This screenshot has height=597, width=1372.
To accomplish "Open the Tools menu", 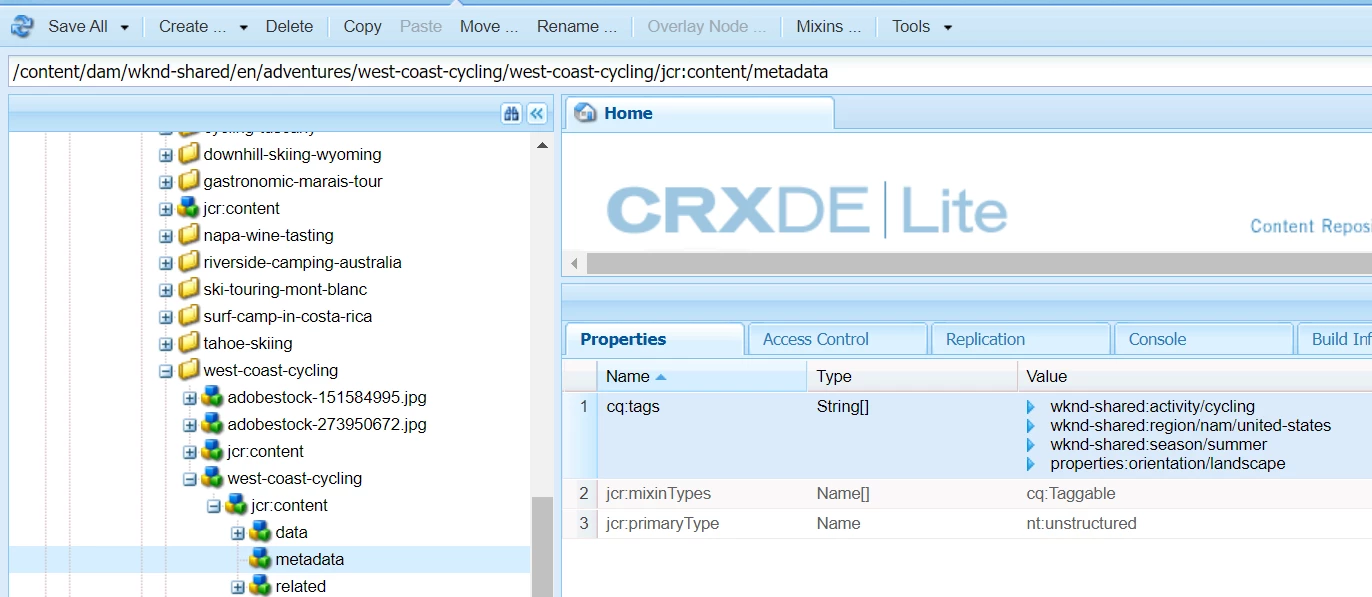I will (x=921, y=27).
